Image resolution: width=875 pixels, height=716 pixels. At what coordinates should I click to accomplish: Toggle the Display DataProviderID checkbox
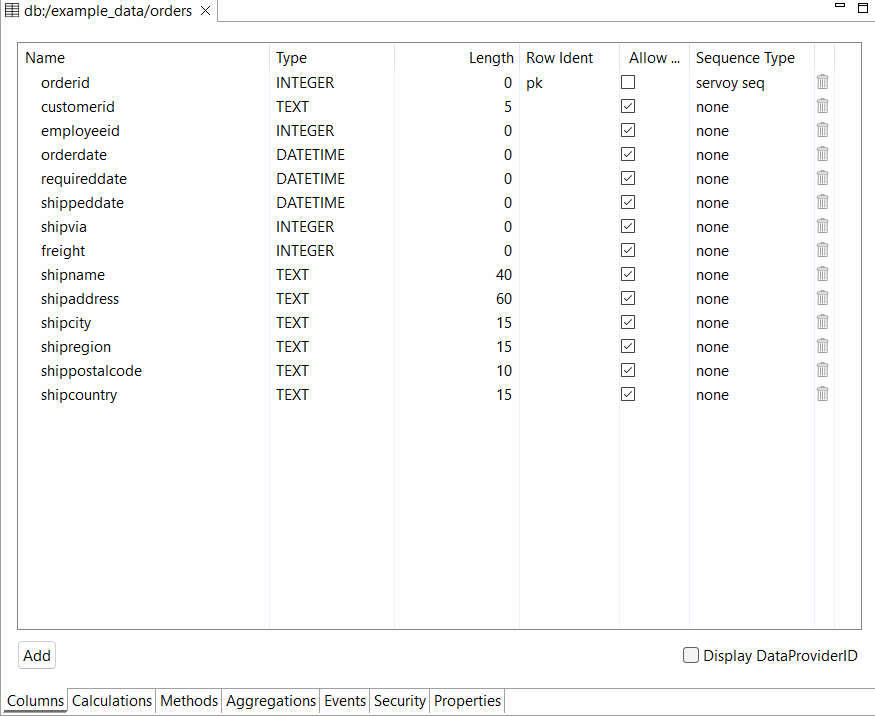pos(691,656)
